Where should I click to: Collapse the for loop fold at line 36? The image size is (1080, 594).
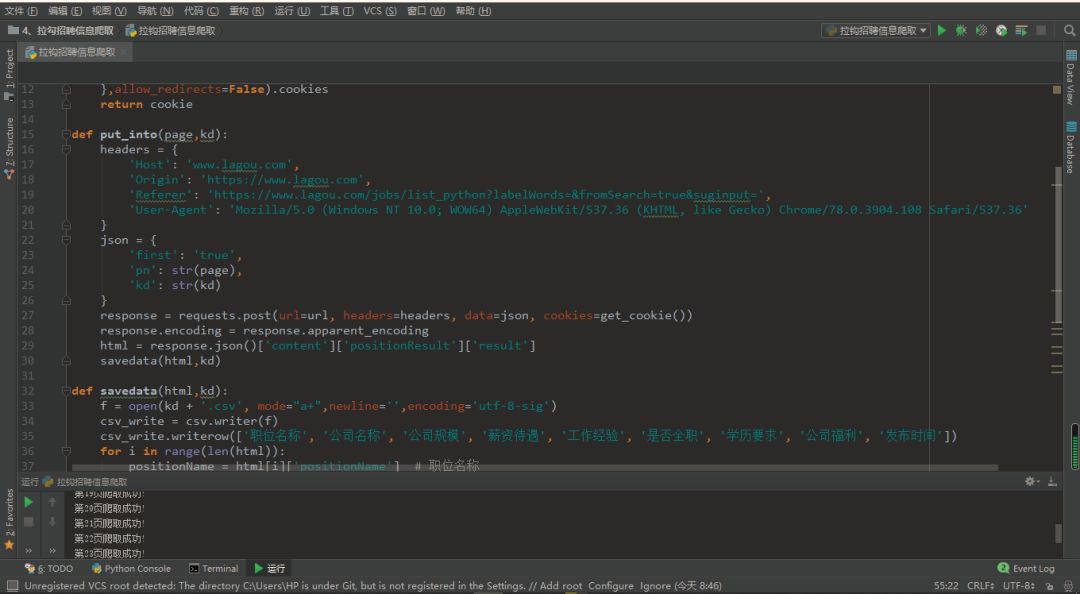(66, 451)
